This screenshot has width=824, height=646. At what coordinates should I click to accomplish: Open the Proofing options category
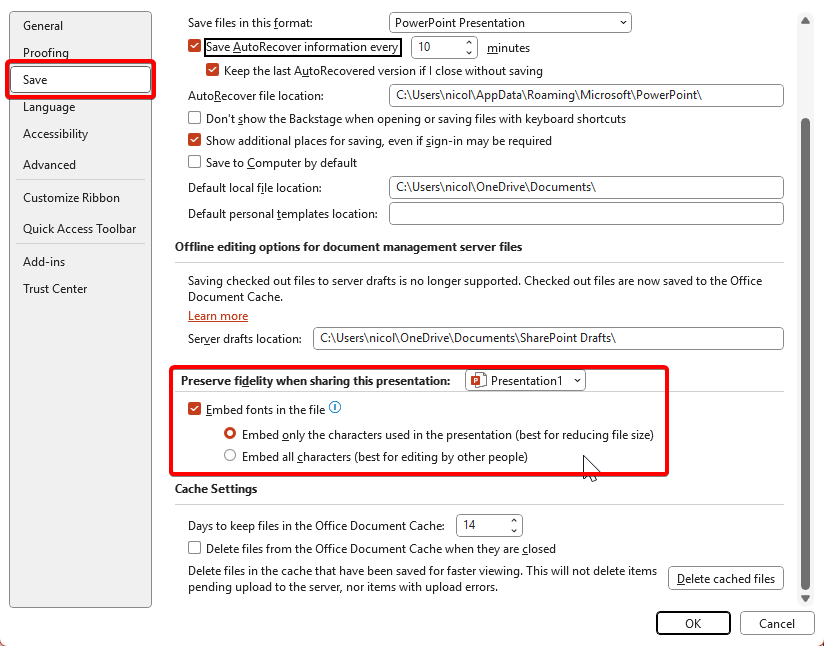[80, 53]
